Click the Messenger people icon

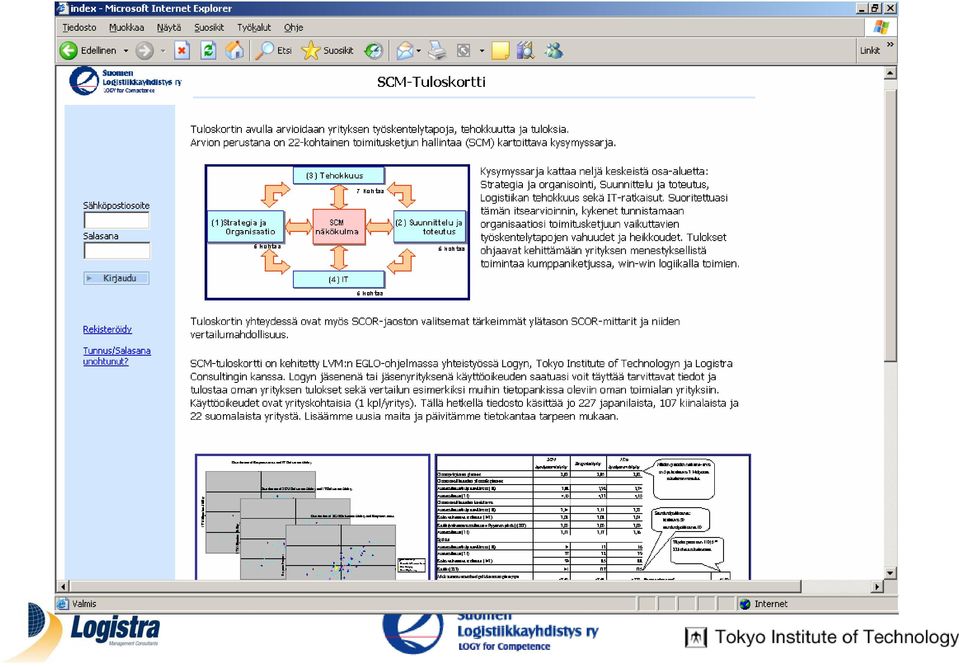click(554, 51)
